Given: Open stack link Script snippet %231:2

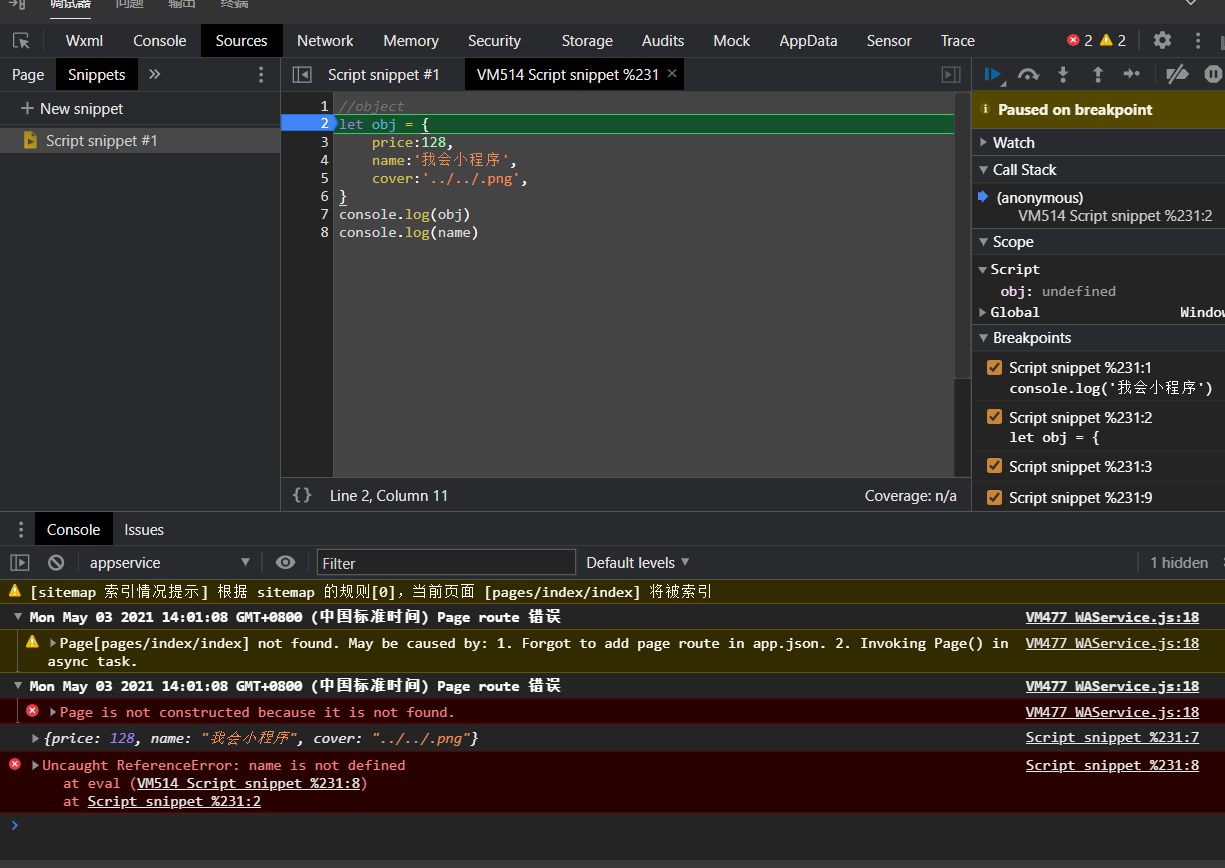Looking at the screenshot, I should 174,801.
